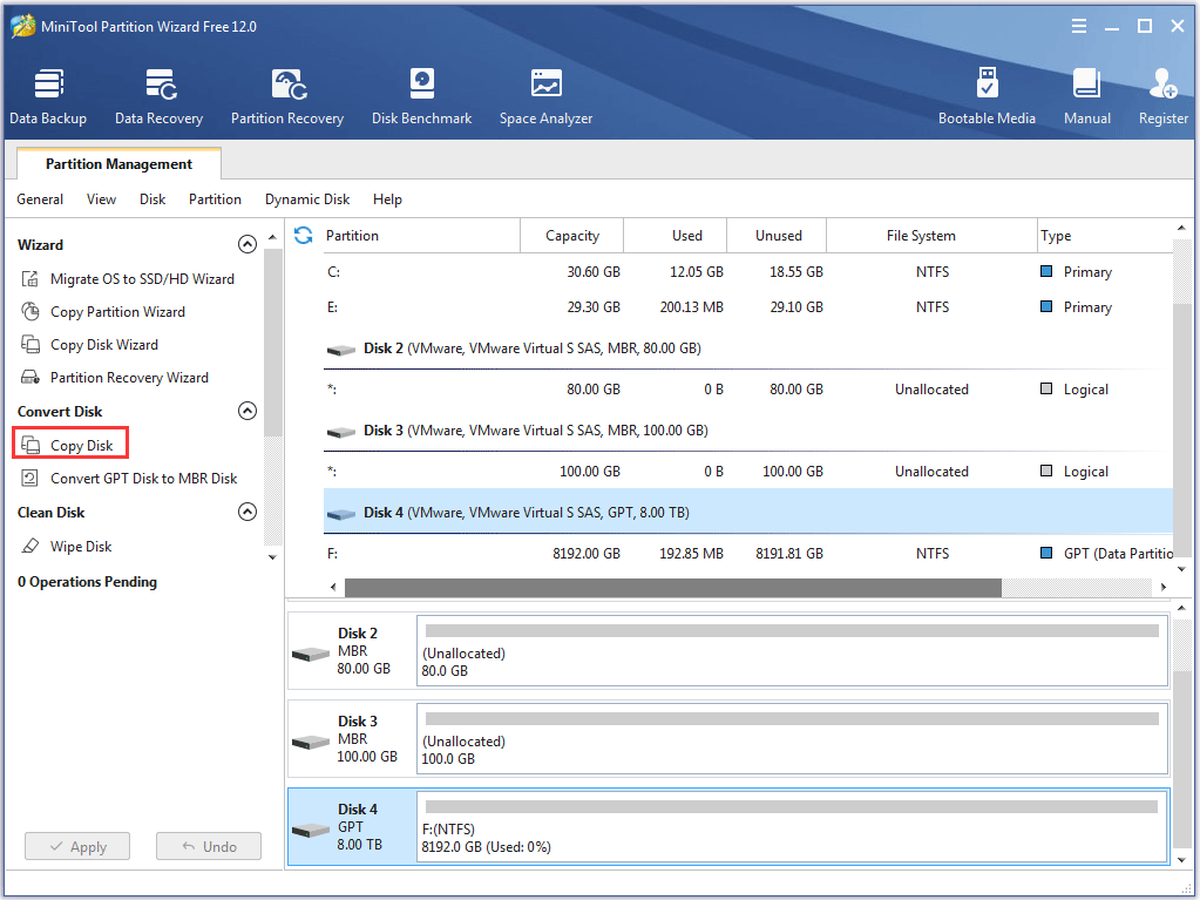Click the horizontal scrollbar under the partition list
Screen dimensions: 1200x900
click(x=672, y=587)
